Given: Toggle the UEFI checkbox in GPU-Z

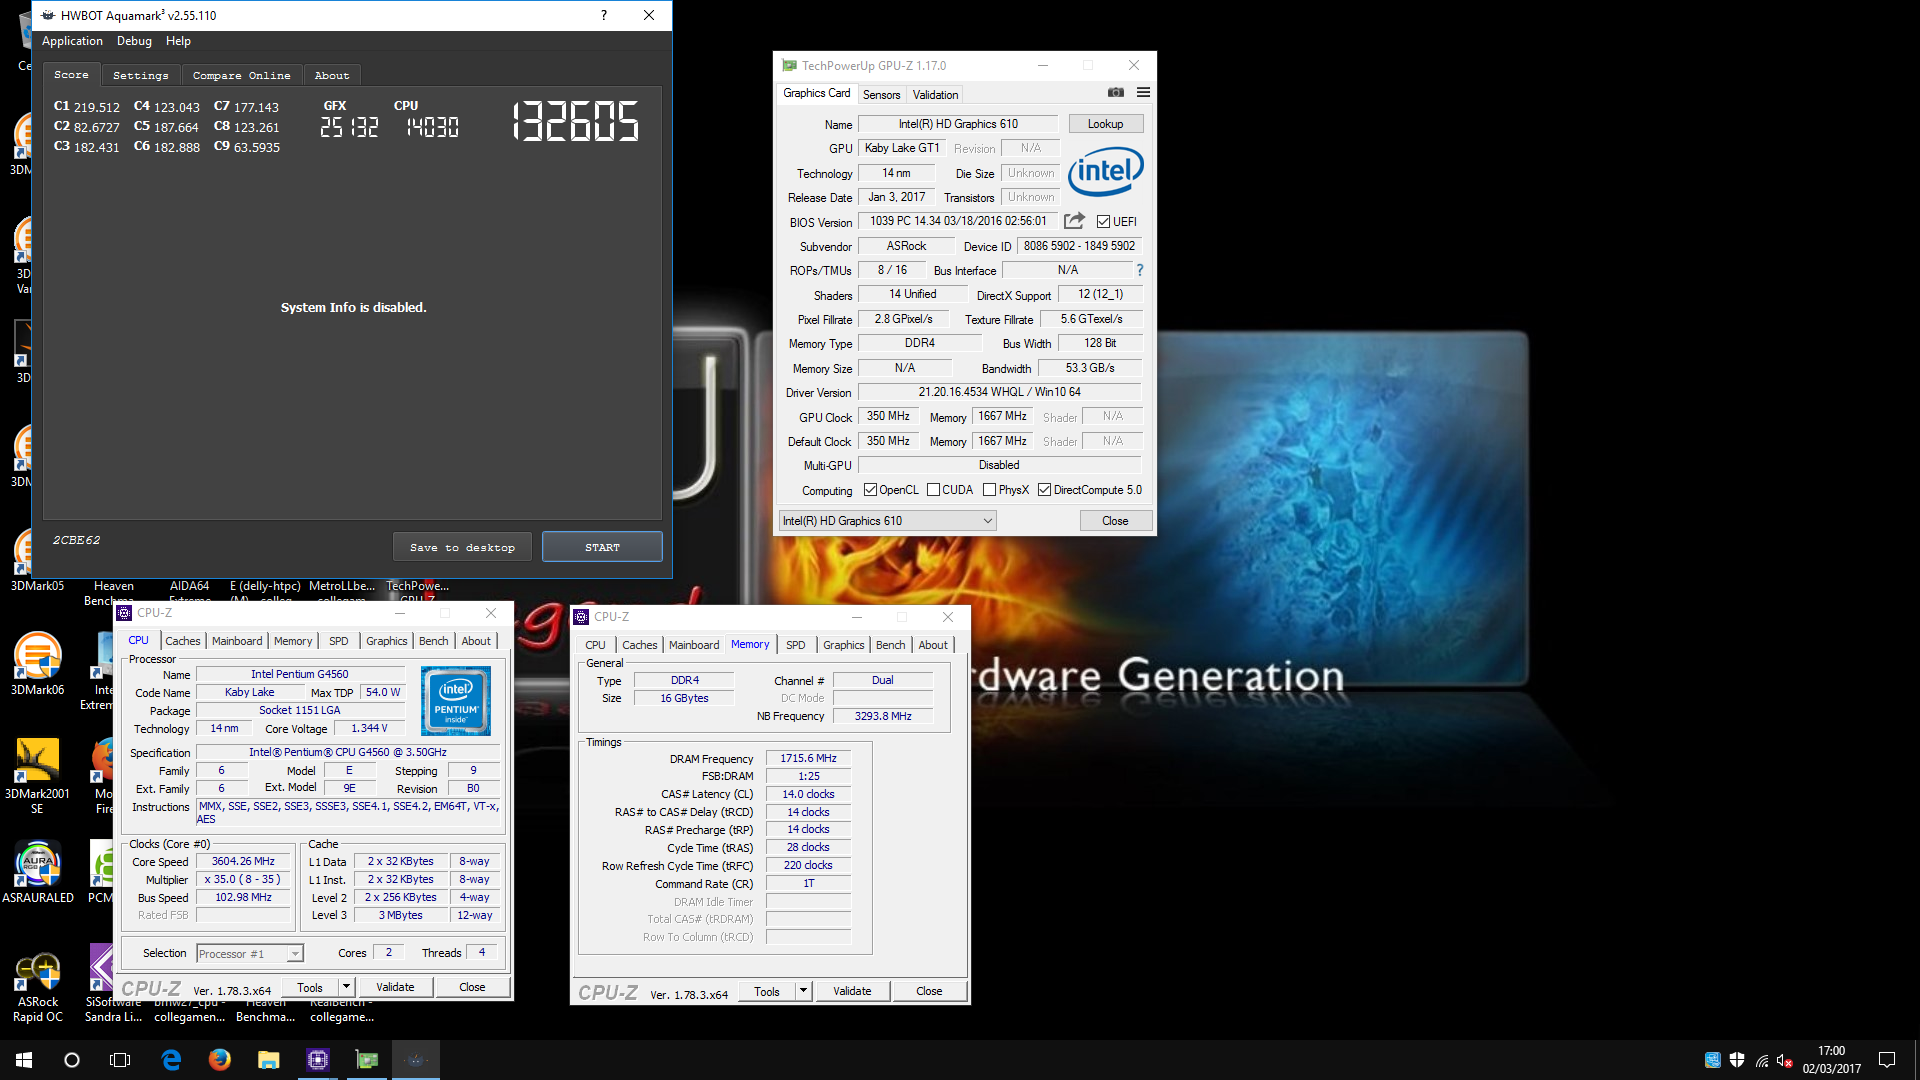Looking at the screenshot, I should point(1103,222).
